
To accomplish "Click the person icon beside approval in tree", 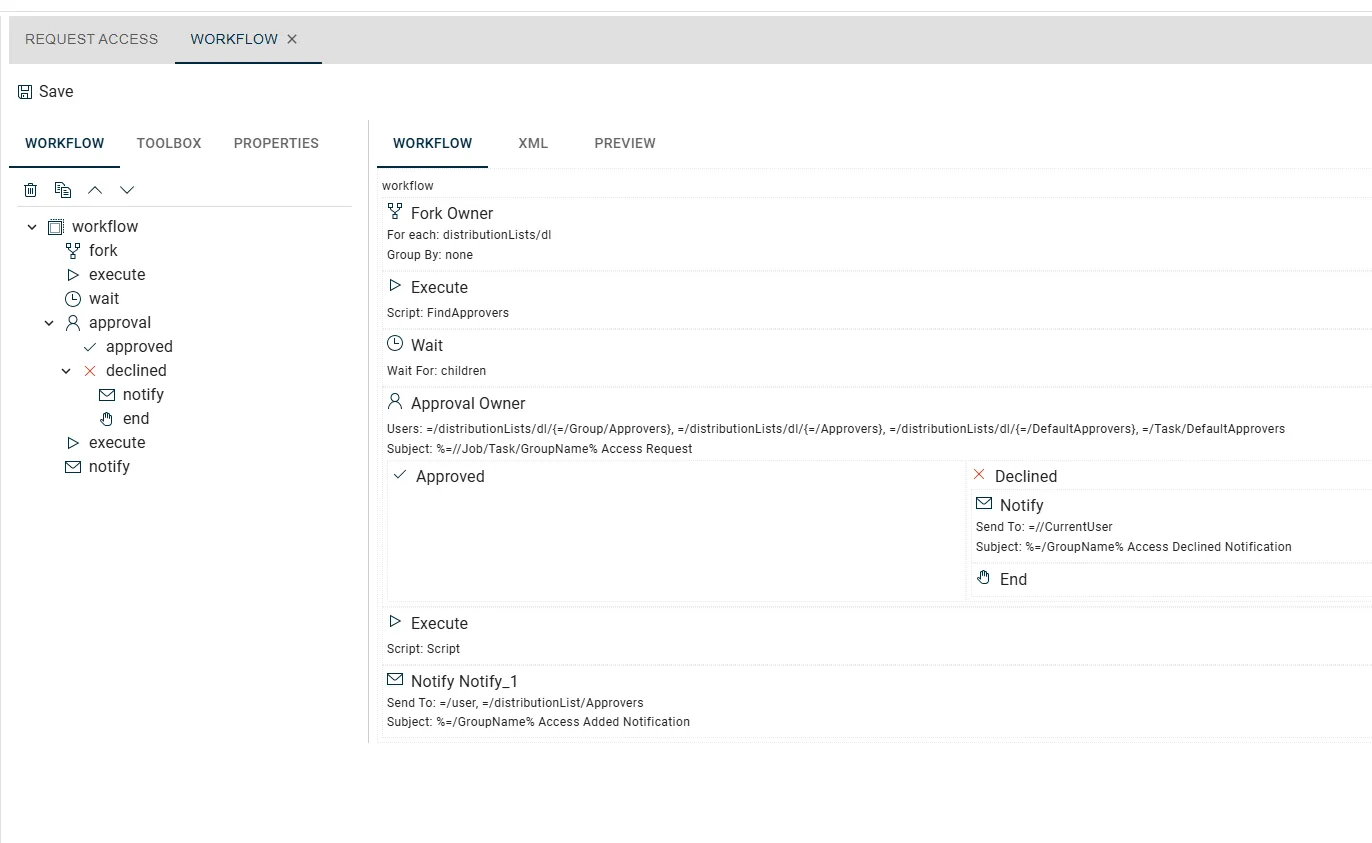I will tap(72, 322).
